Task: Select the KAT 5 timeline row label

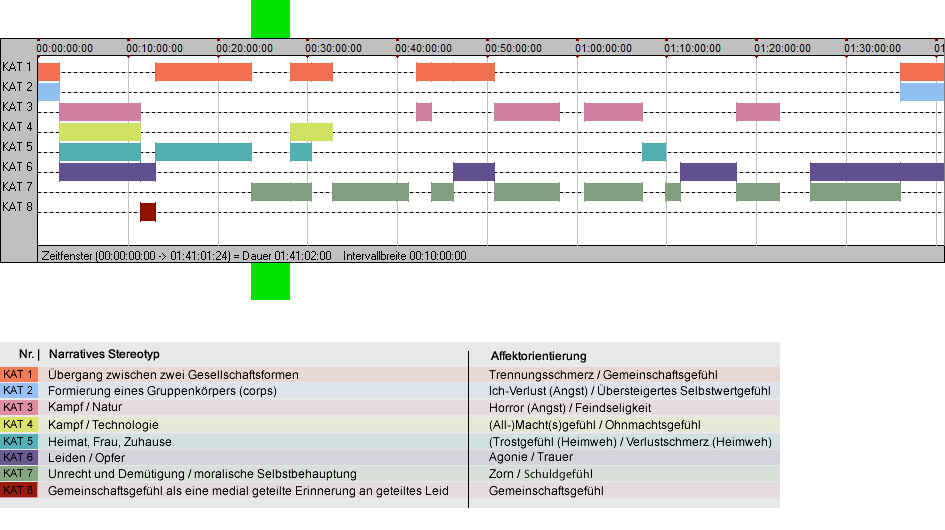Action: (17, 147)
